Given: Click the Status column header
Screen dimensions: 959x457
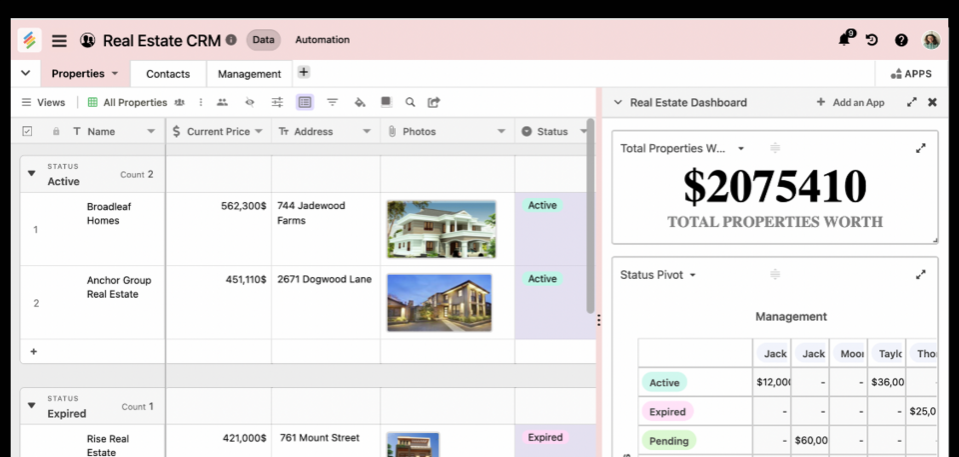Looking at the screenshot, I should (x=550, y=132).
